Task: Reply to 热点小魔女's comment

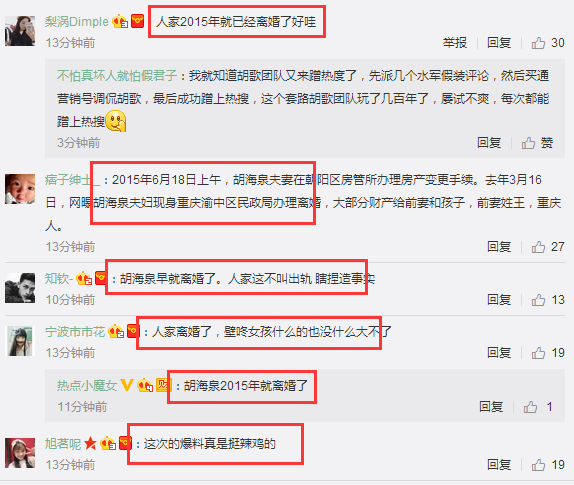Action: (x=491, y=407)
